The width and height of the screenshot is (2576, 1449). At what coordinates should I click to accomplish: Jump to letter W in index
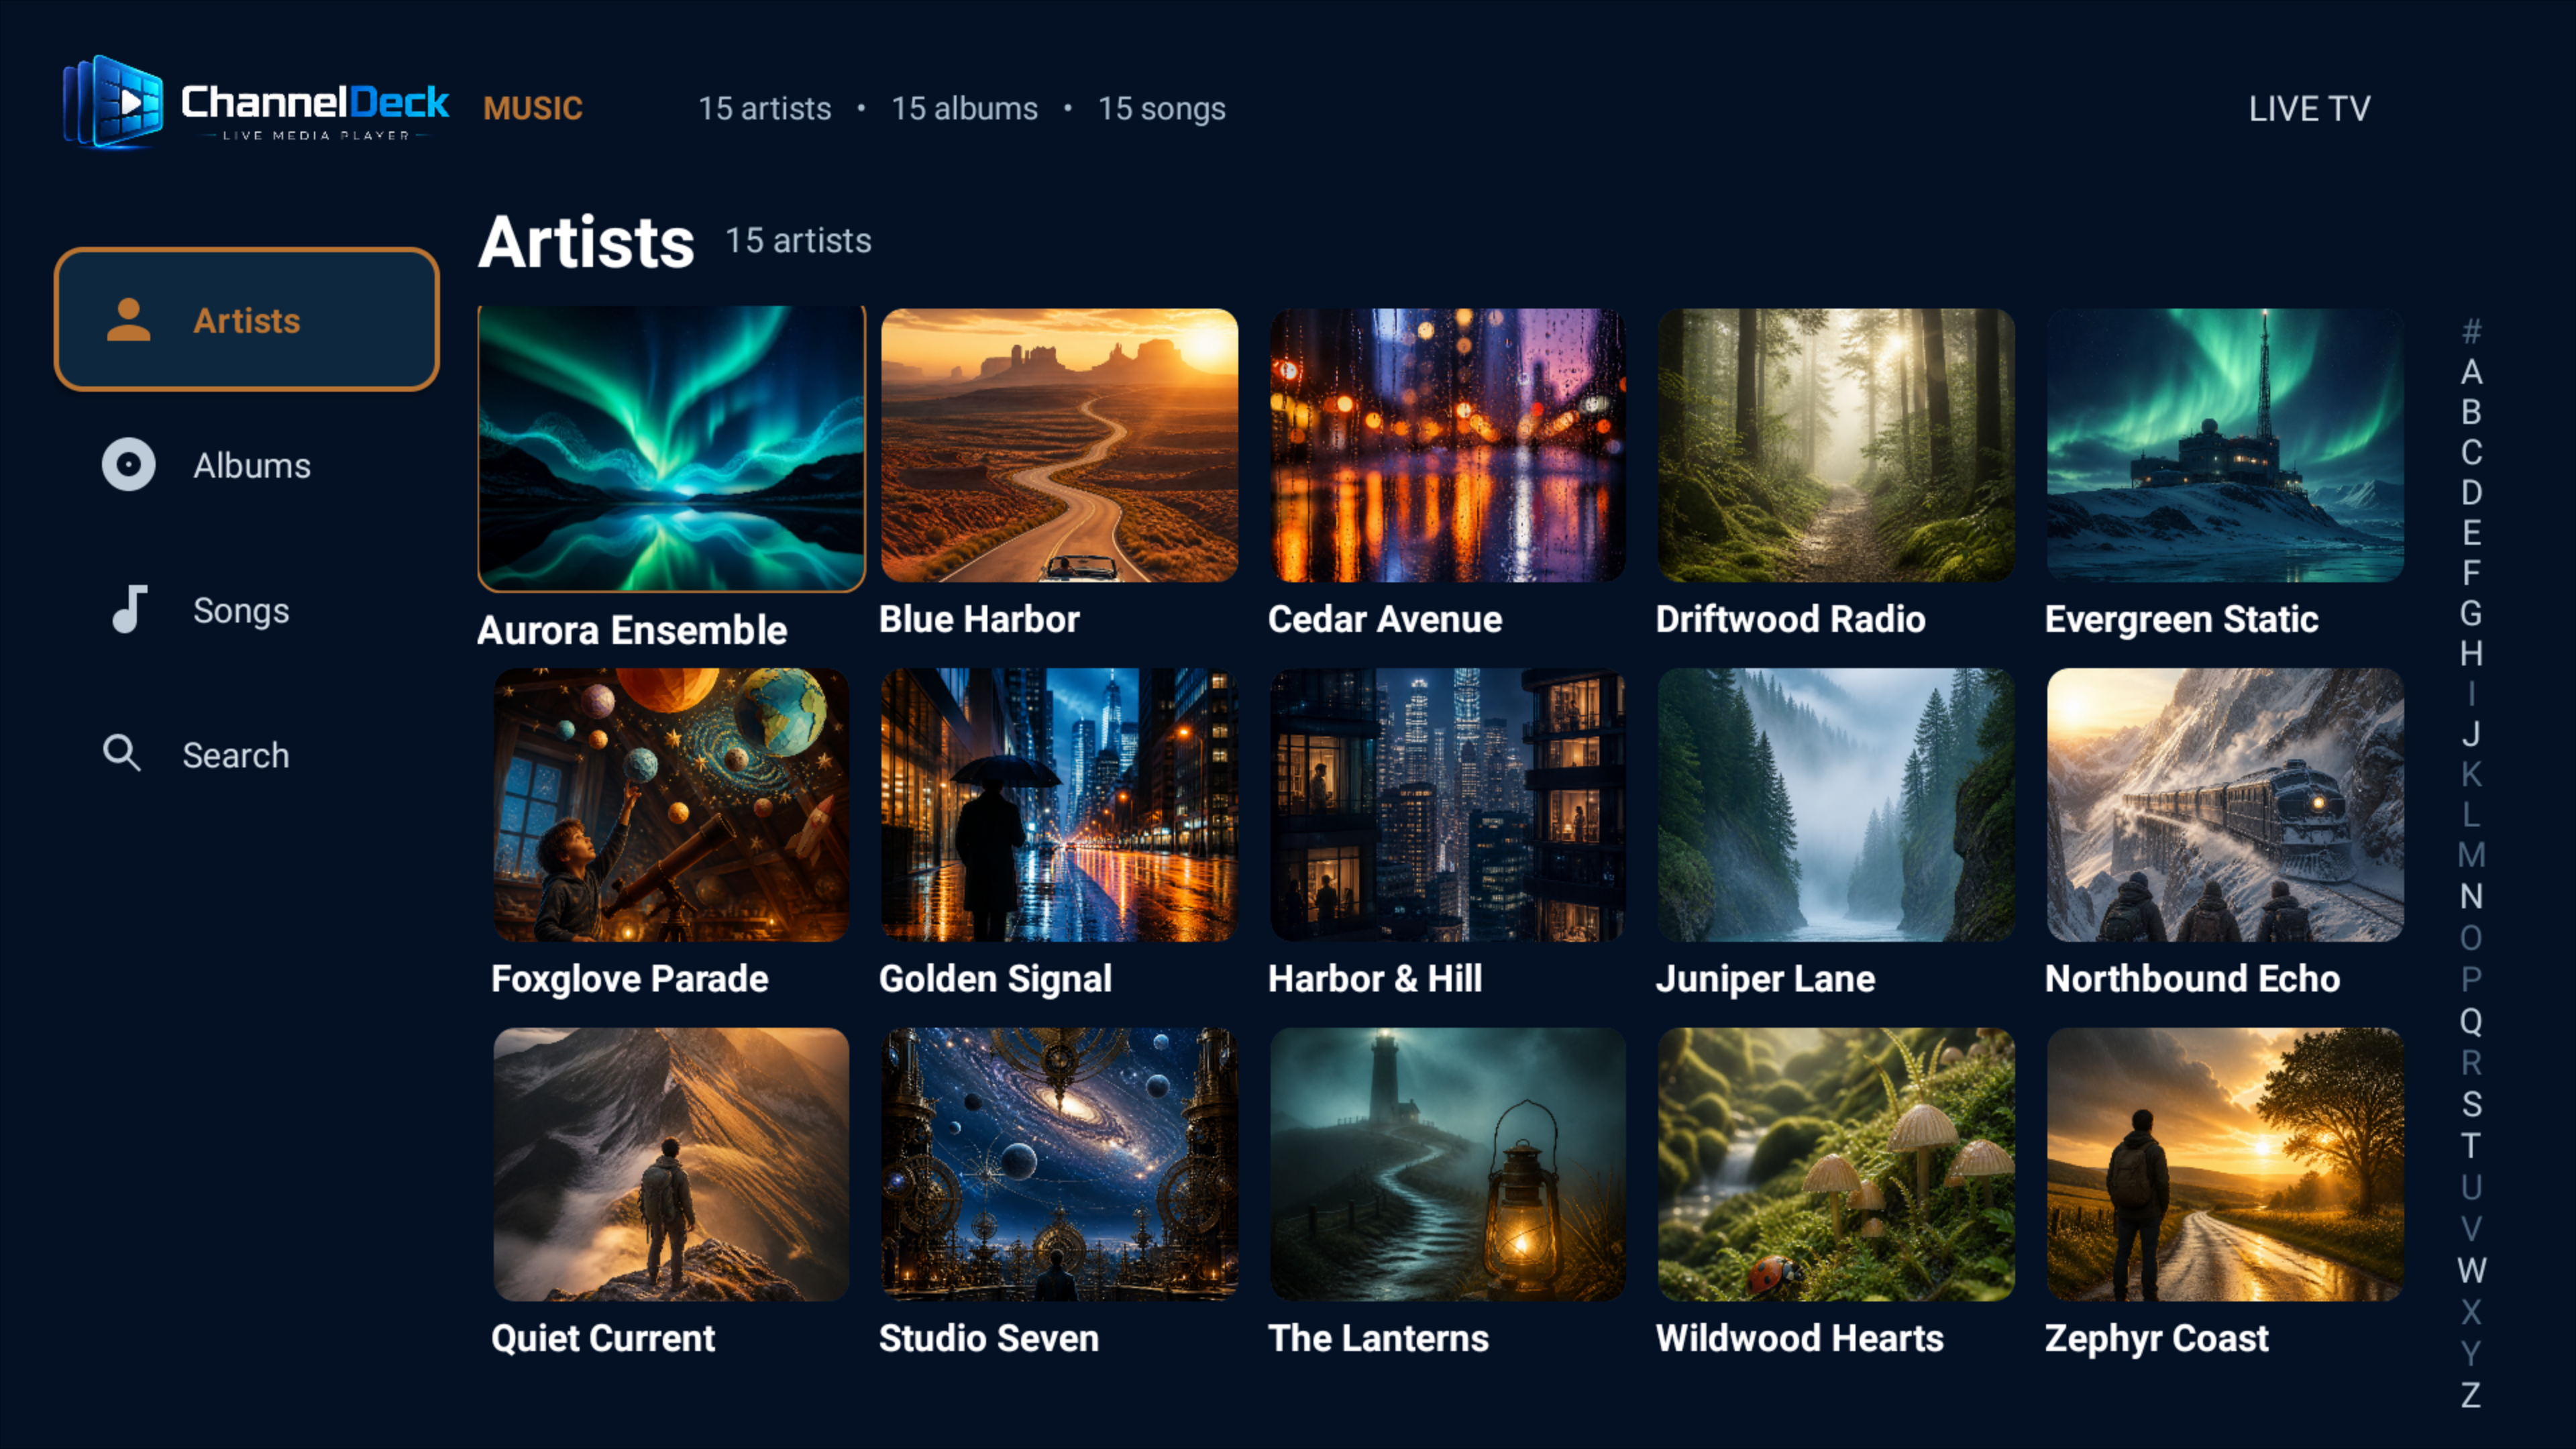2471,1270
